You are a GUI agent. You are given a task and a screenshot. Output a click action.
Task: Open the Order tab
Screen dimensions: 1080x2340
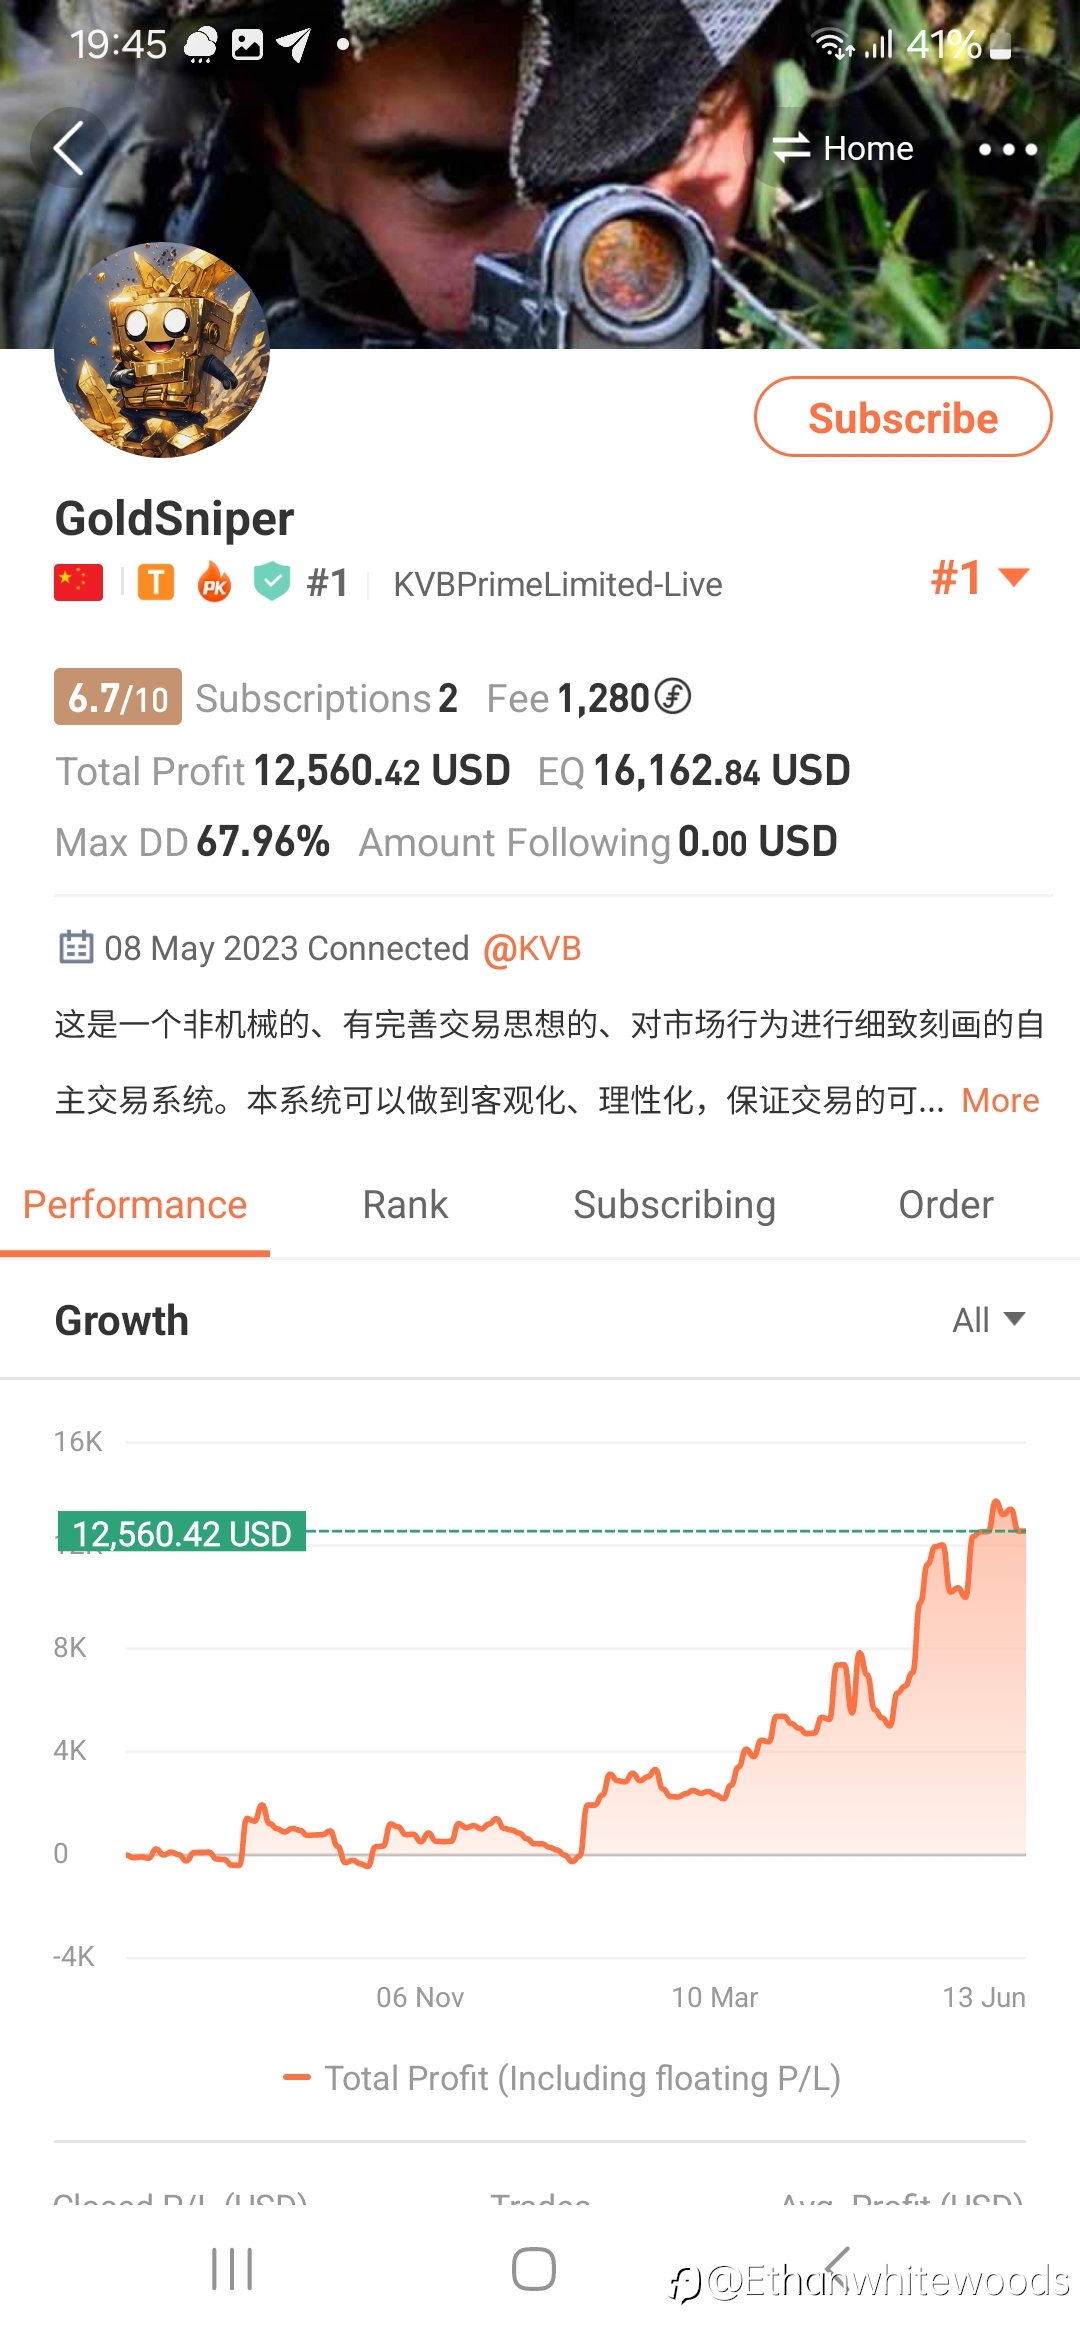pyautogui.click(x=946, y=1205)
